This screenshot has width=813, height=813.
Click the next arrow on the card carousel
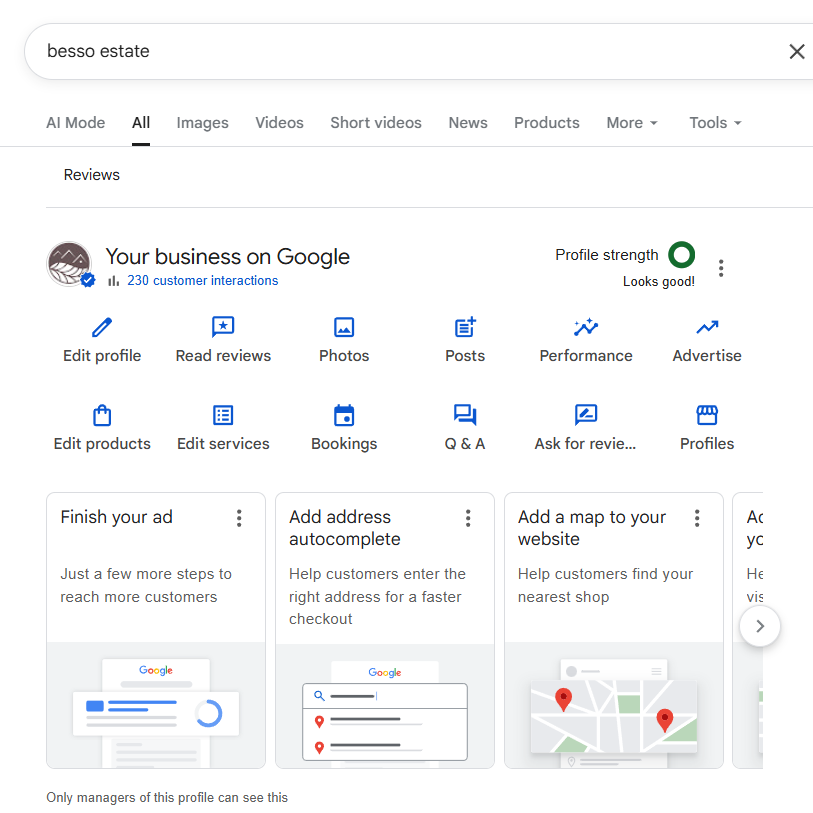click(760, 626)
